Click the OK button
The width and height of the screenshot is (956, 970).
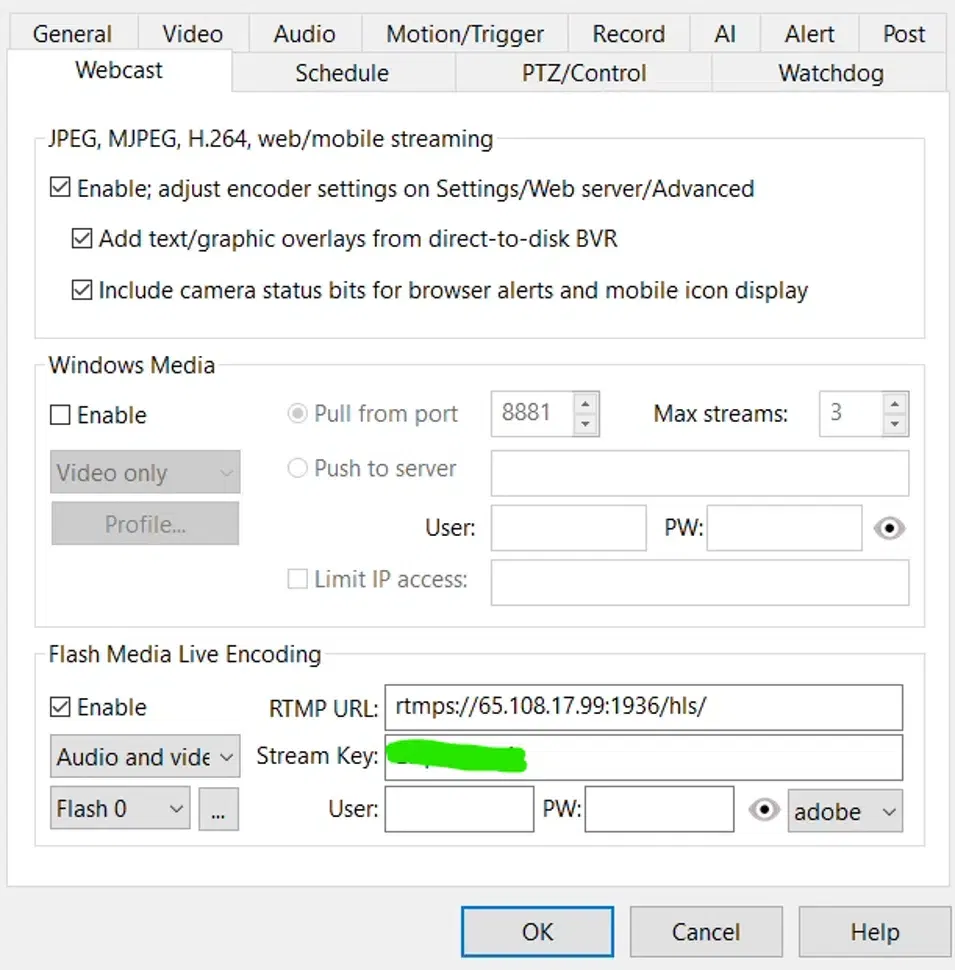pyautogui.click(x=537, y=932)
